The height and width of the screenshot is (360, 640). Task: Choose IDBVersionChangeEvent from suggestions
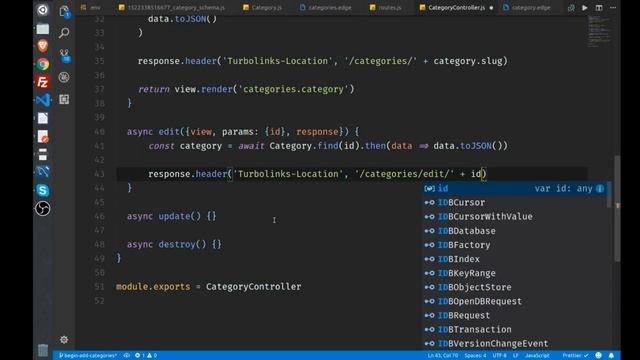(x=514, y=343)
